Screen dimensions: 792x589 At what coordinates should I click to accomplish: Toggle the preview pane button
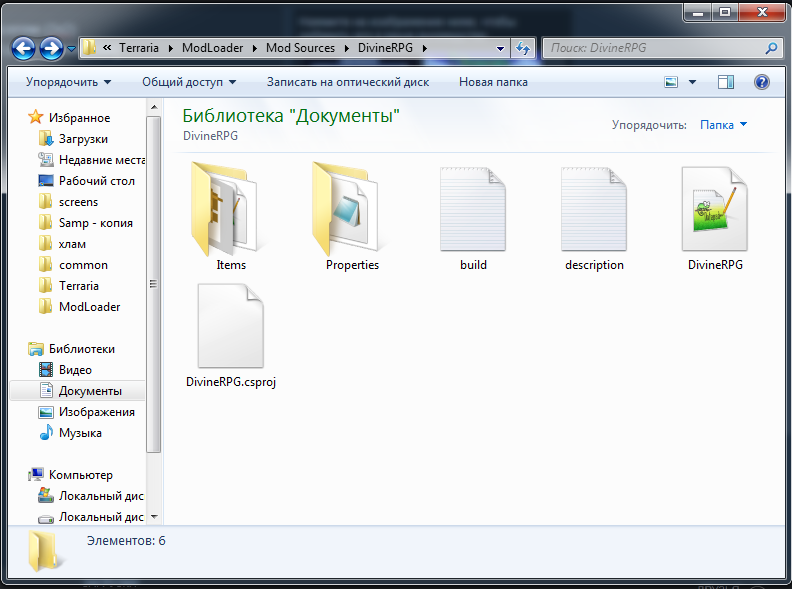pos(726,82)
